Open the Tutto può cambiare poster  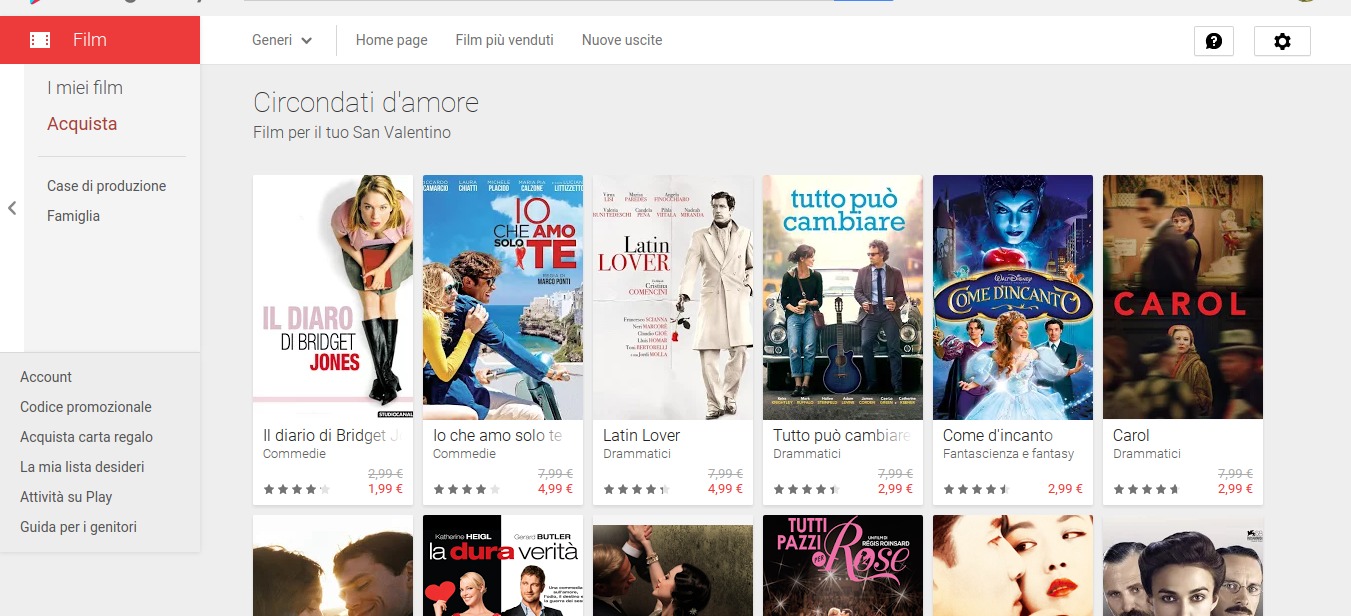click(843, 297)
